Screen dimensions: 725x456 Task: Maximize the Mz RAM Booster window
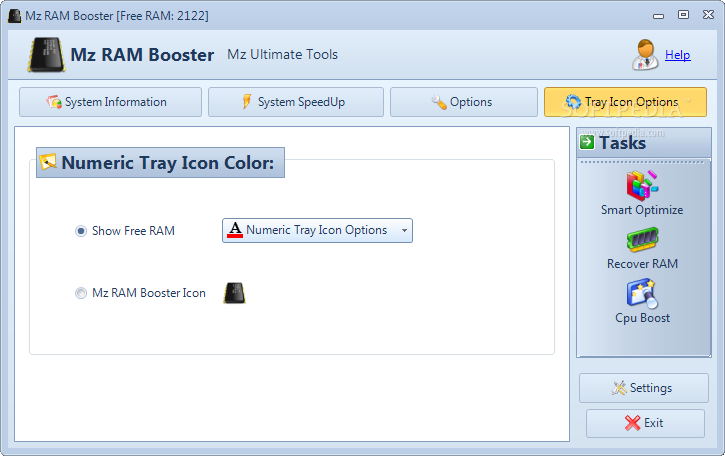[683, 15]
